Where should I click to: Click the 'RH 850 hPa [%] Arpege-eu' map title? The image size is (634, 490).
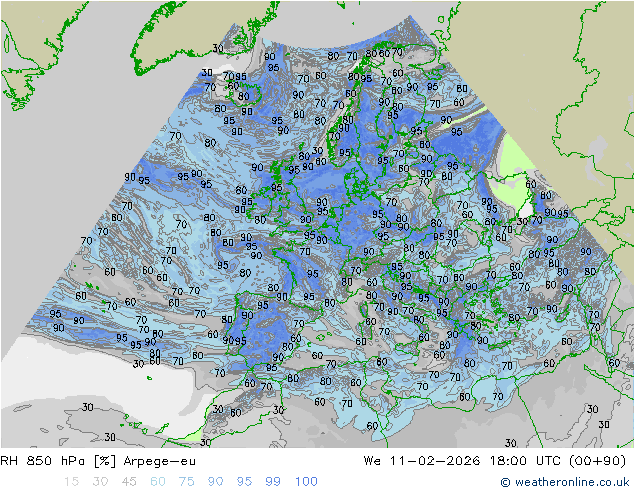[98, 461]
